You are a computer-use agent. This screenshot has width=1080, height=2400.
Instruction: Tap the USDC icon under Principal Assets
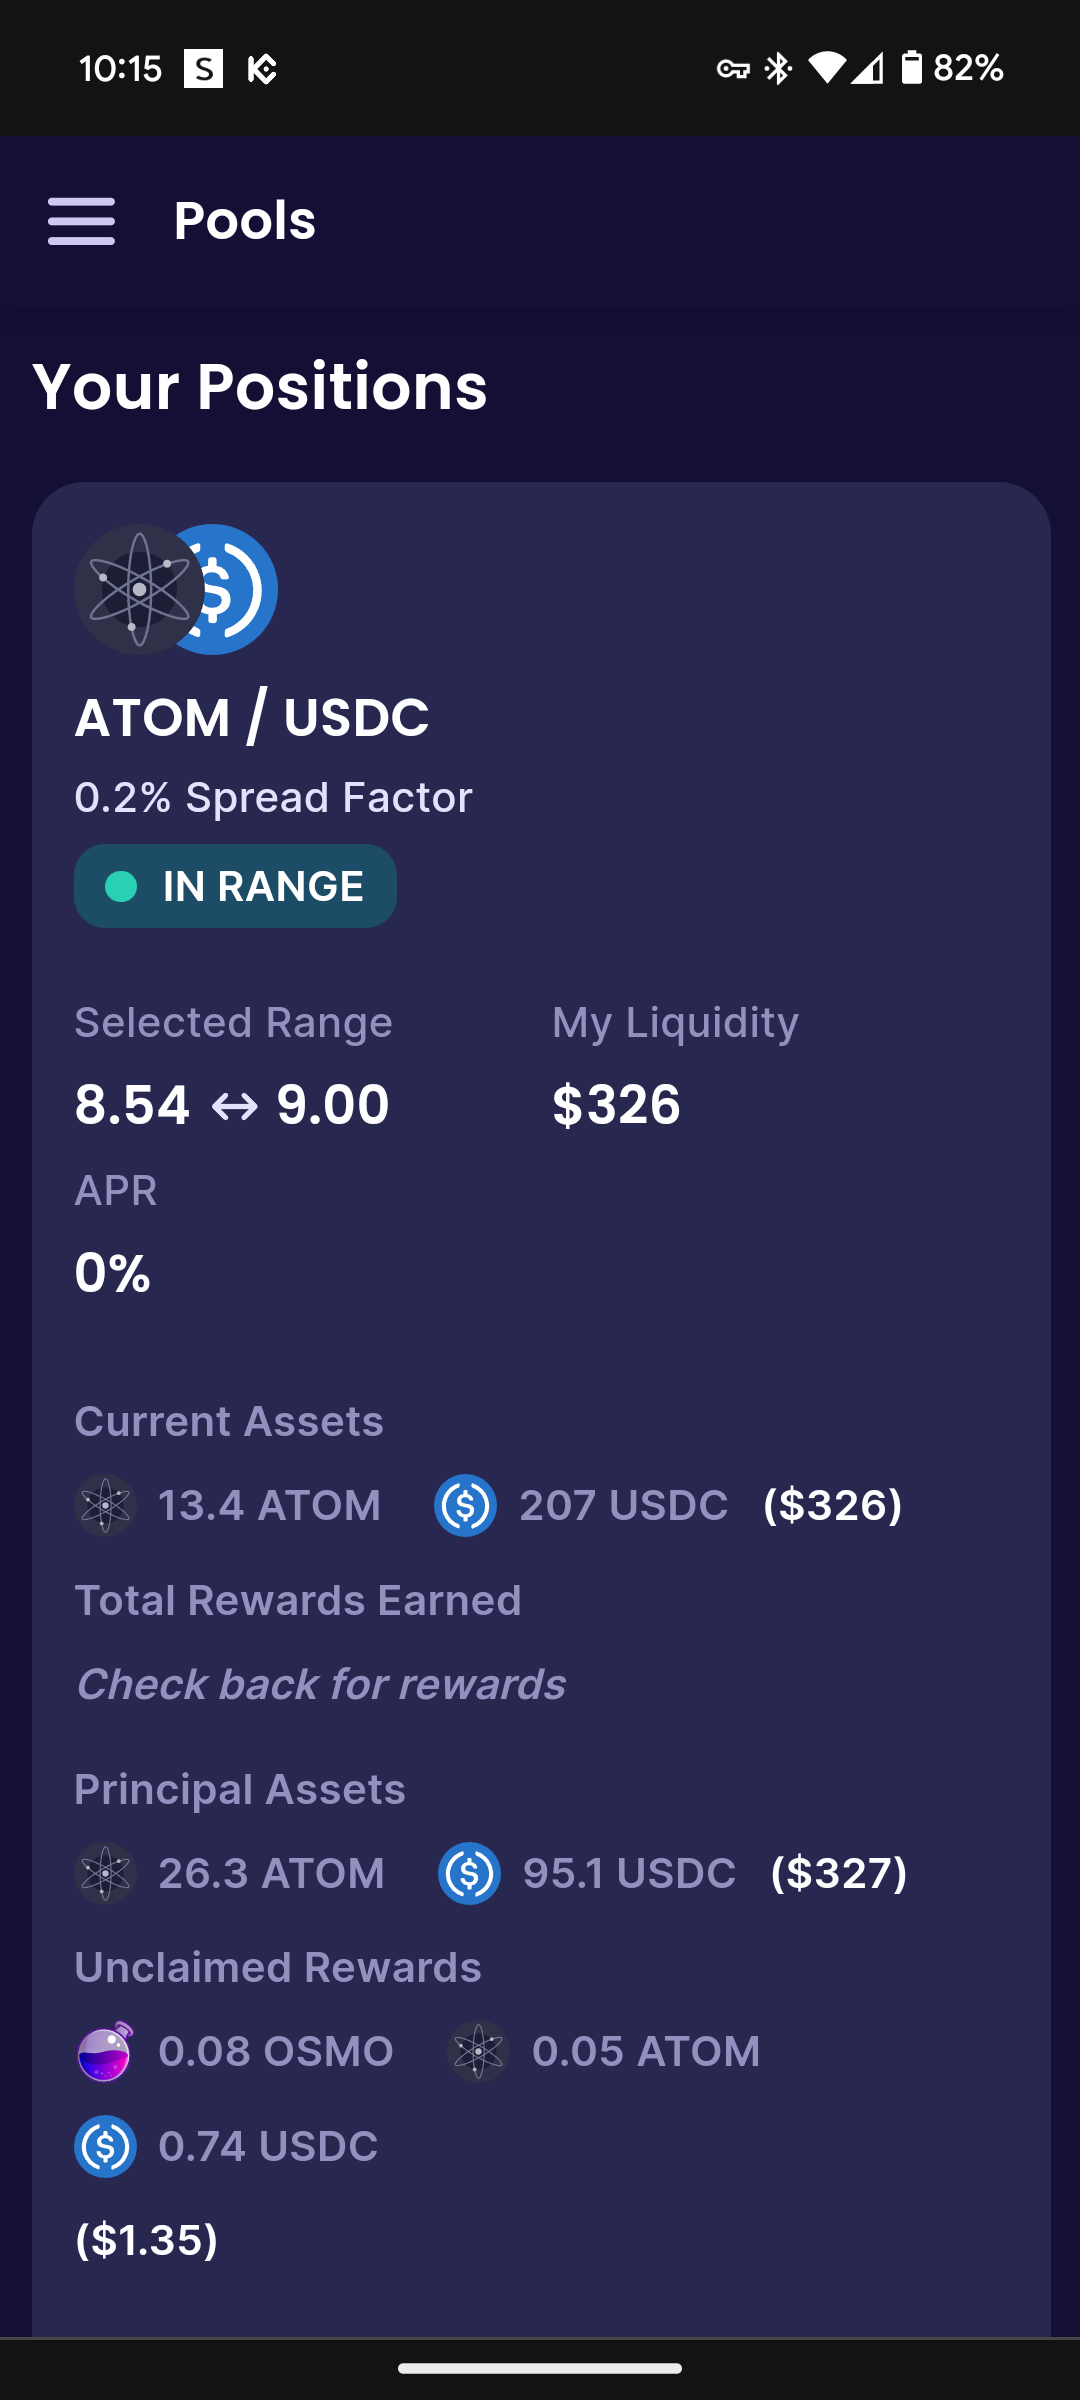click(x=469, y=1873)
